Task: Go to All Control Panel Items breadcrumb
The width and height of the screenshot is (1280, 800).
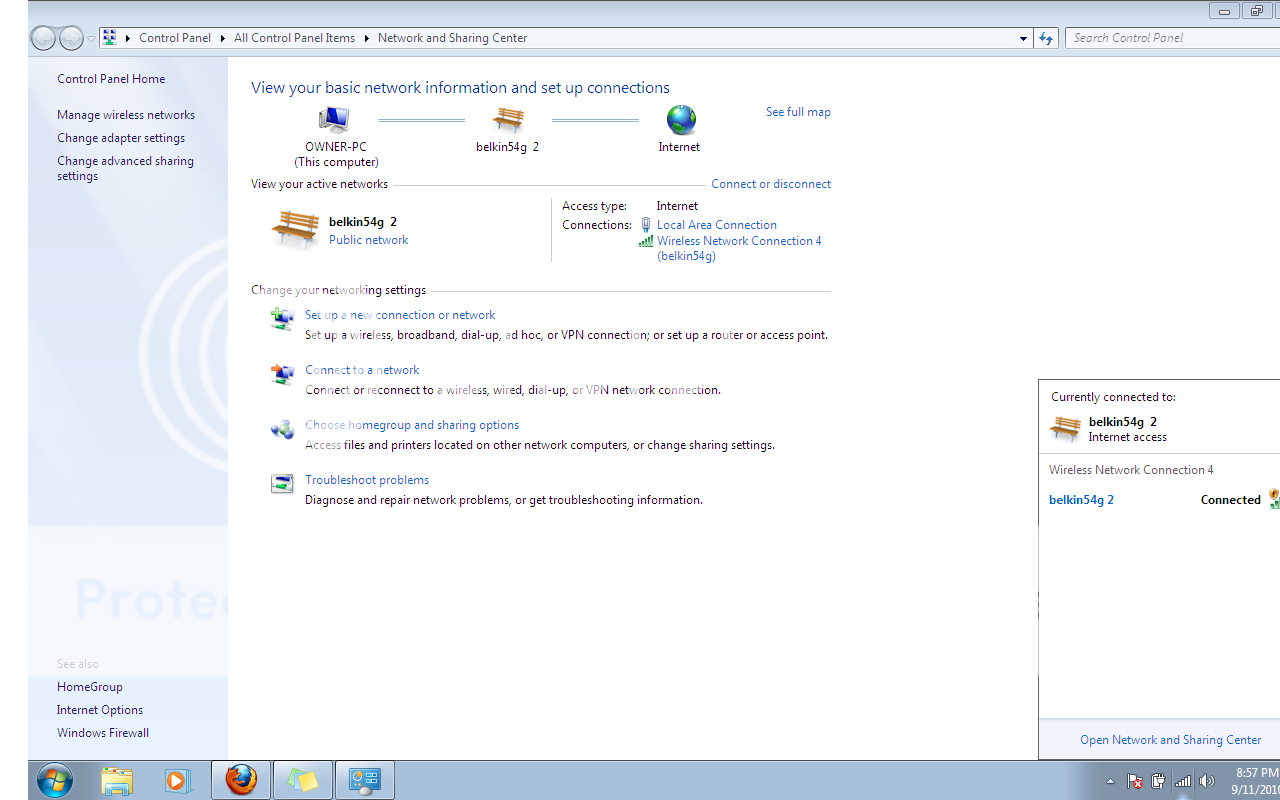Action: point(294,38)
